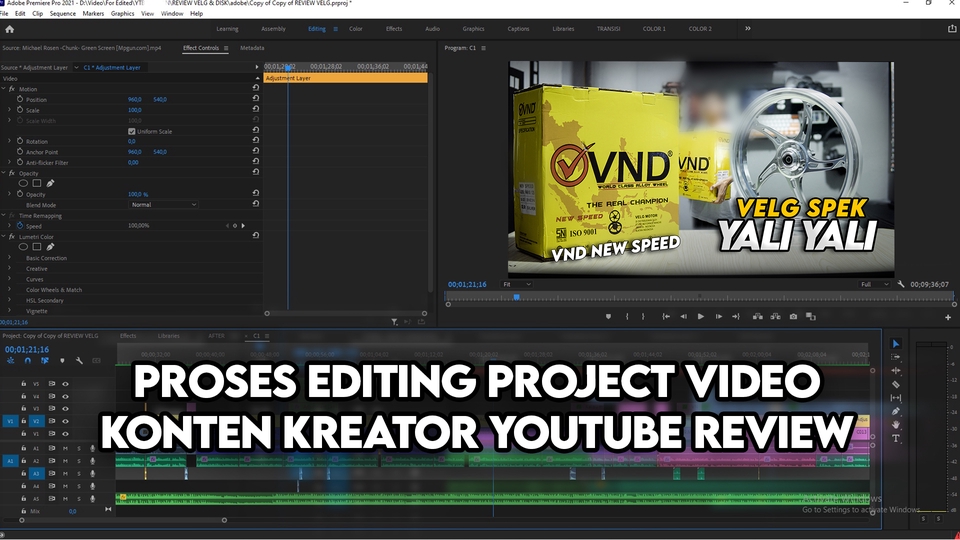Open Program monitor button editor plus
This screenshot has height=540, width=960.
948,317
